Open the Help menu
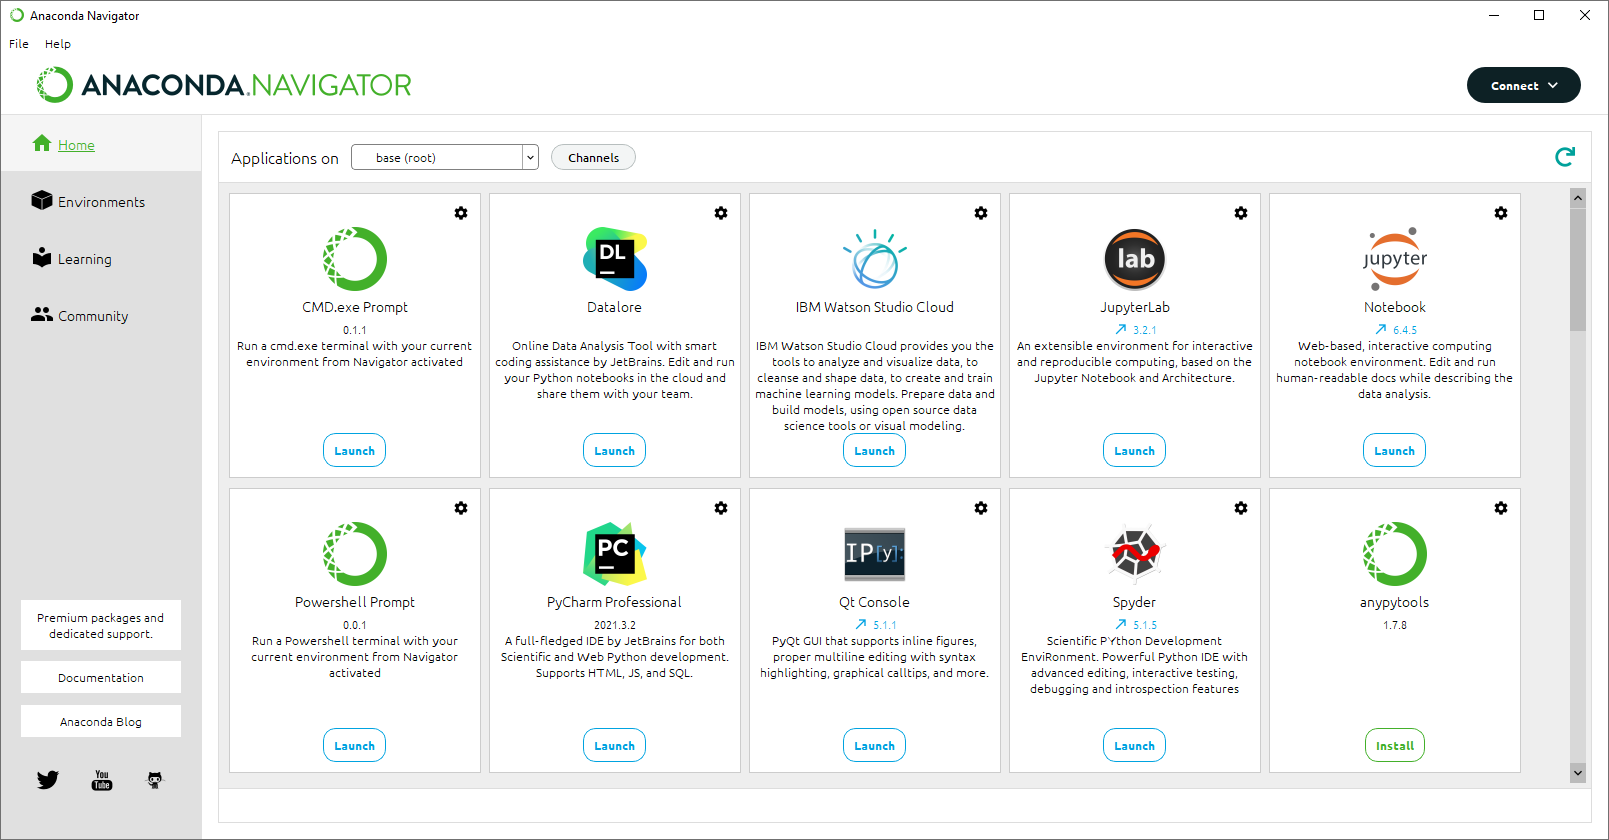The height and width of the screenshot is (840, 1609). click(58, 44)
